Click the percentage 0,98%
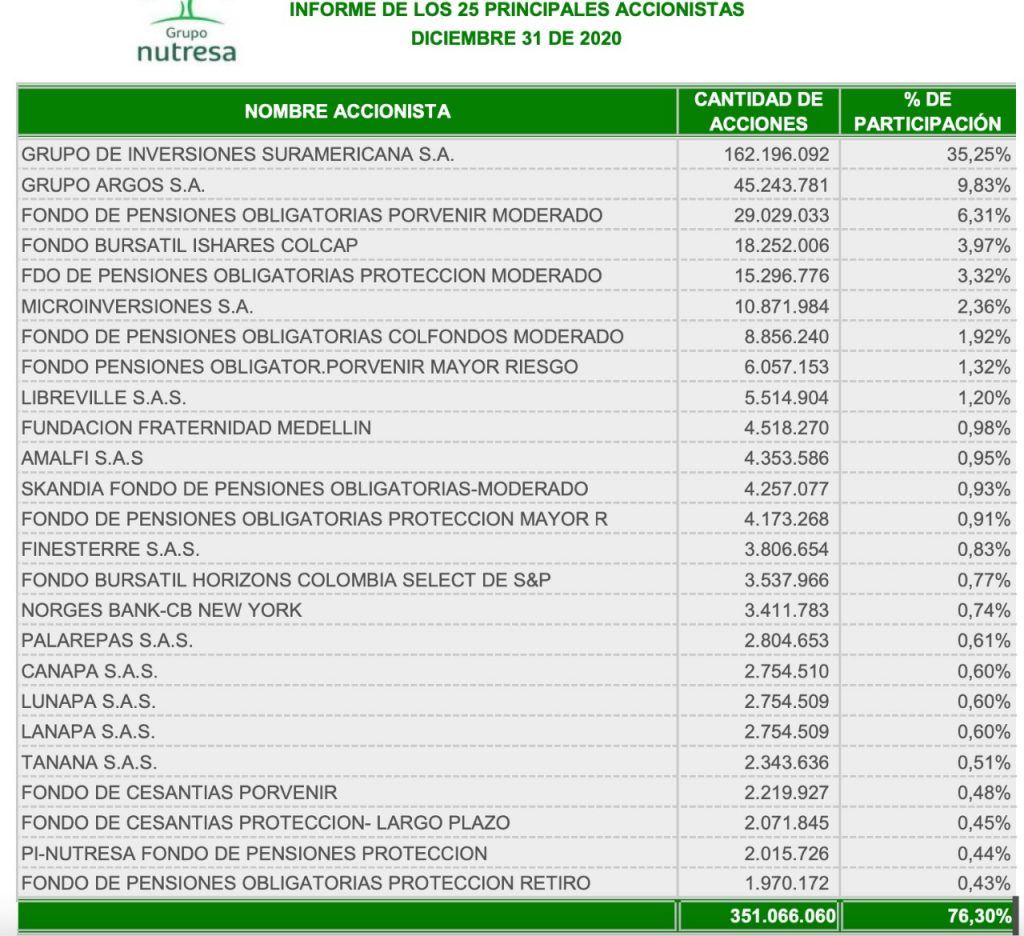The image size is (1024, 936). (x=984, y=428)
